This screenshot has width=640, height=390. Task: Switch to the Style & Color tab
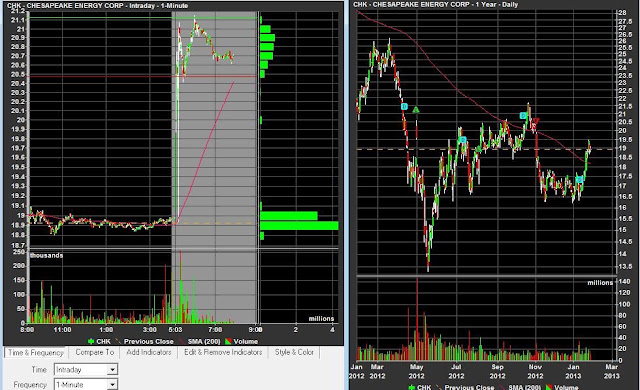(294, 352)
